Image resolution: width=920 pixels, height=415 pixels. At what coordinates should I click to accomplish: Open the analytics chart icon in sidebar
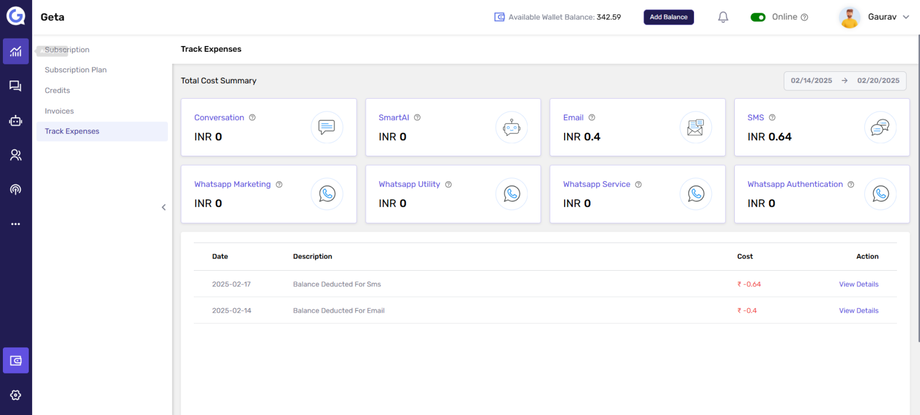point(15,51)
